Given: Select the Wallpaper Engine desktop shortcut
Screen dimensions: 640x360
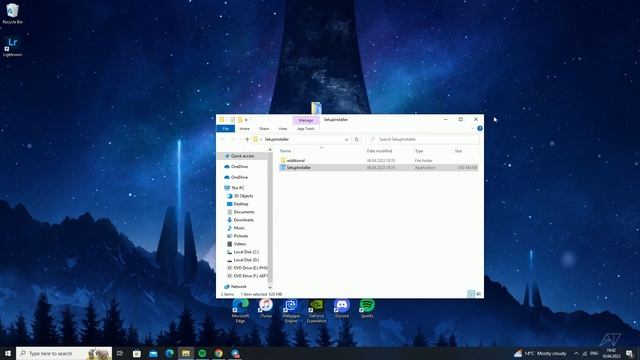Looking at the screenshot, I should tap(291, 311).
